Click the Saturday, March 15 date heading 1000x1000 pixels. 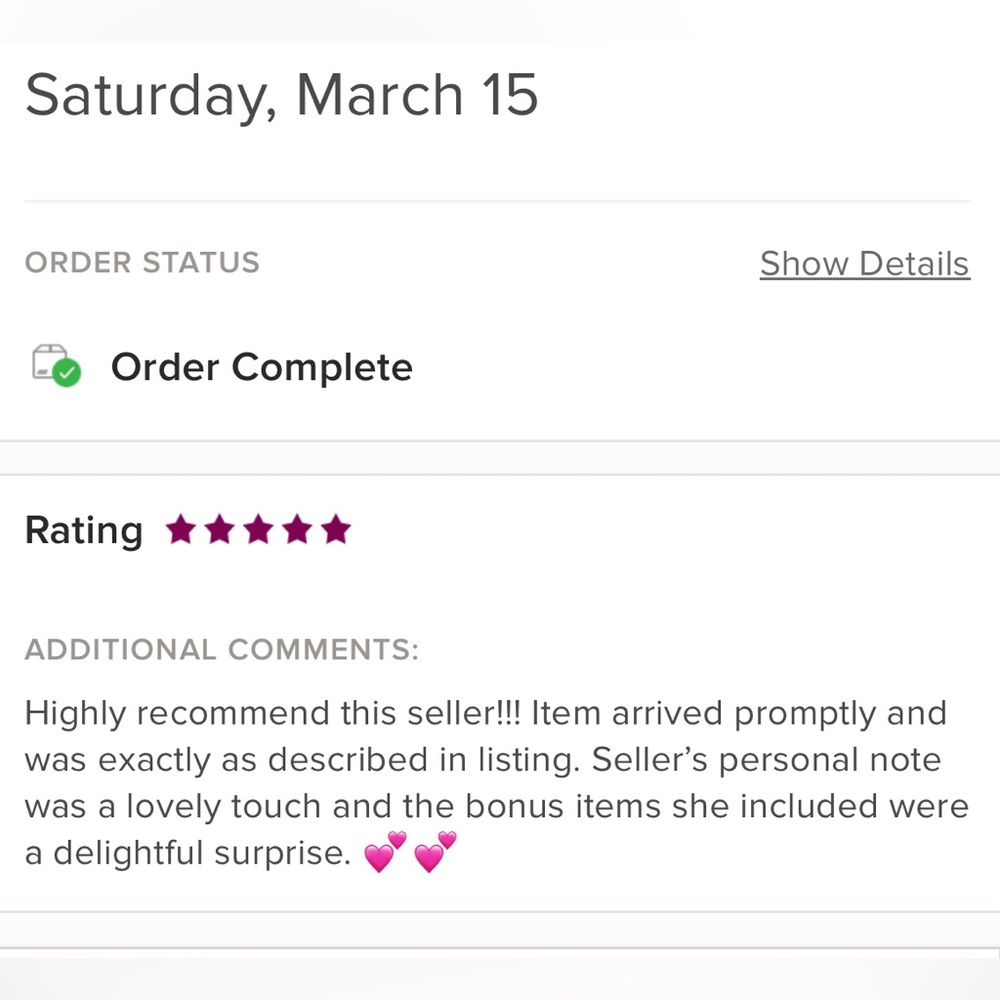point(281,96)
